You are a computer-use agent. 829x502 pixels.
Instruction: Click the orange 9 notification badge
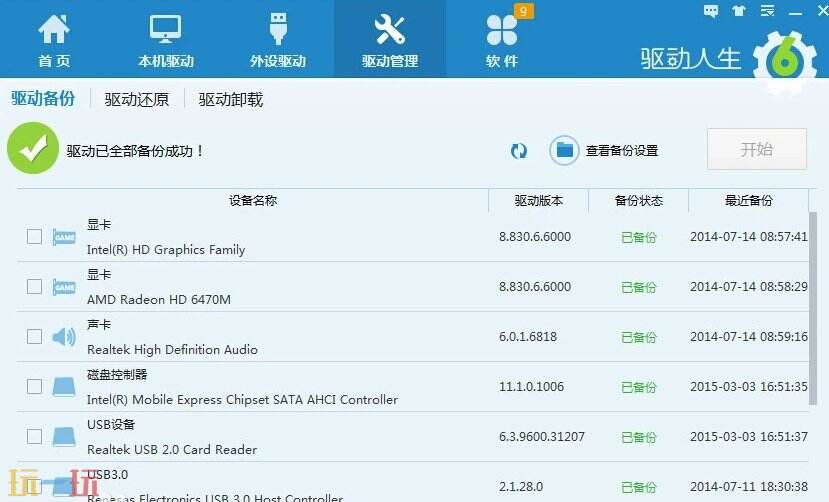(523, 11)
